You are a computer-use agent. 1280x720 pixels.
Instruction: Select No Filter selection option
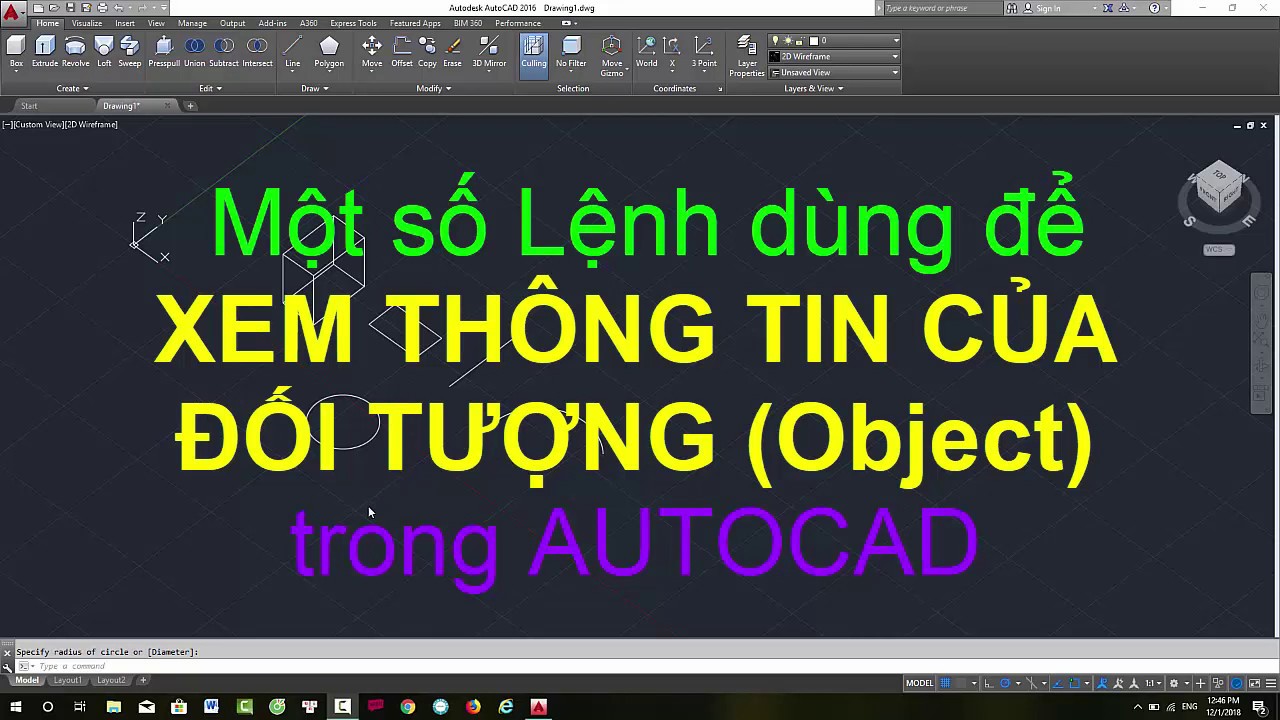tap(571, 52)
